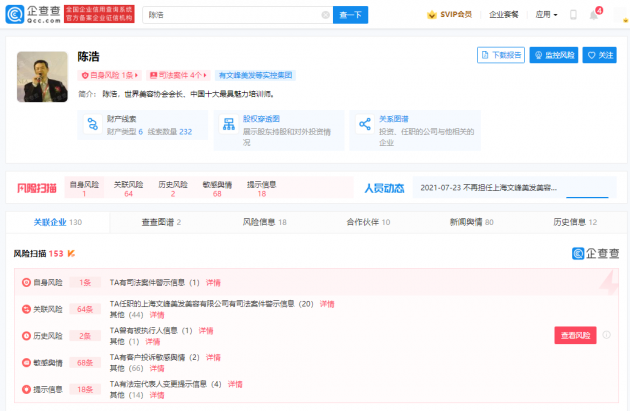Open 详情 for 其他 (14)
The width and height of the screenshot is (630, 411).
coord(157,395)
